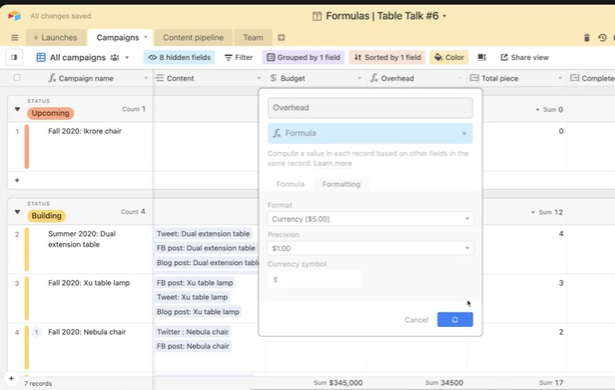Toggle the views sidebar panel
The width and height of the screenshot is (615, 390).
[14, 57]
